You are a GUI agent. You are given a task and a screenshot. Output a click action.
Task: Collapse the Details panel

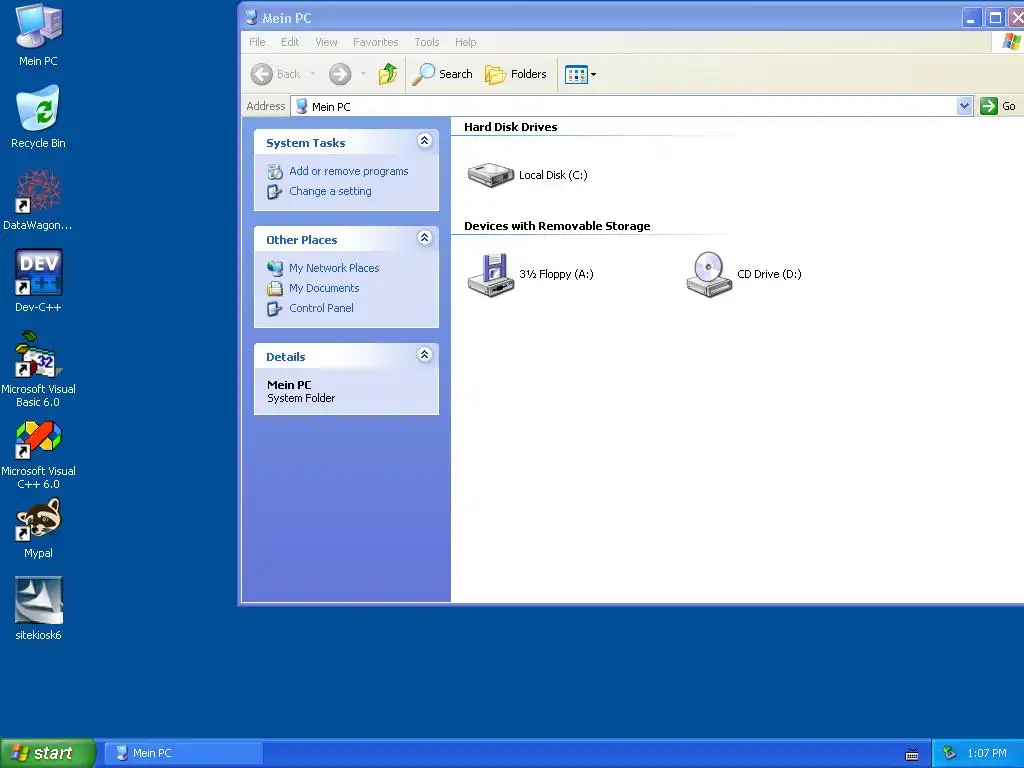(424, 355)
